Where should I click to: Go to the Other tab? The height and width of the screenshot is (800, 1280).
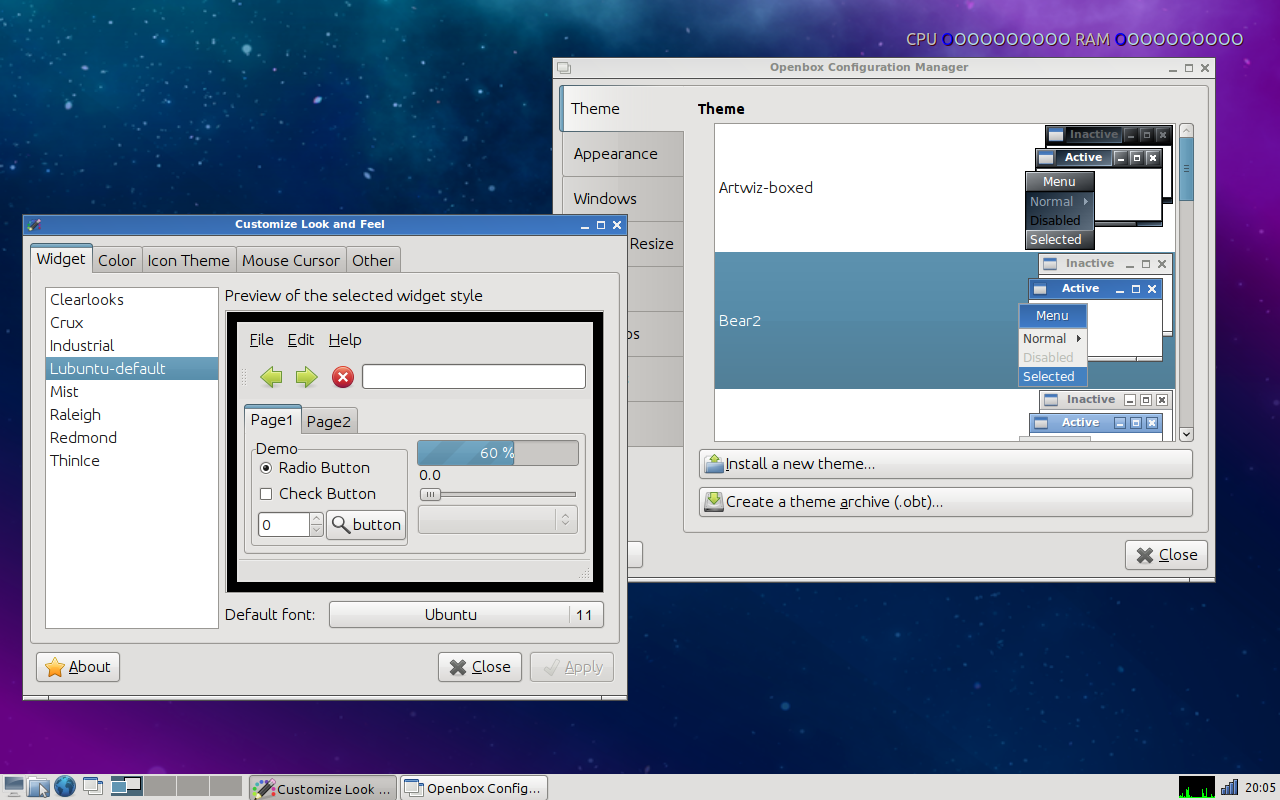tap(373, 260)
